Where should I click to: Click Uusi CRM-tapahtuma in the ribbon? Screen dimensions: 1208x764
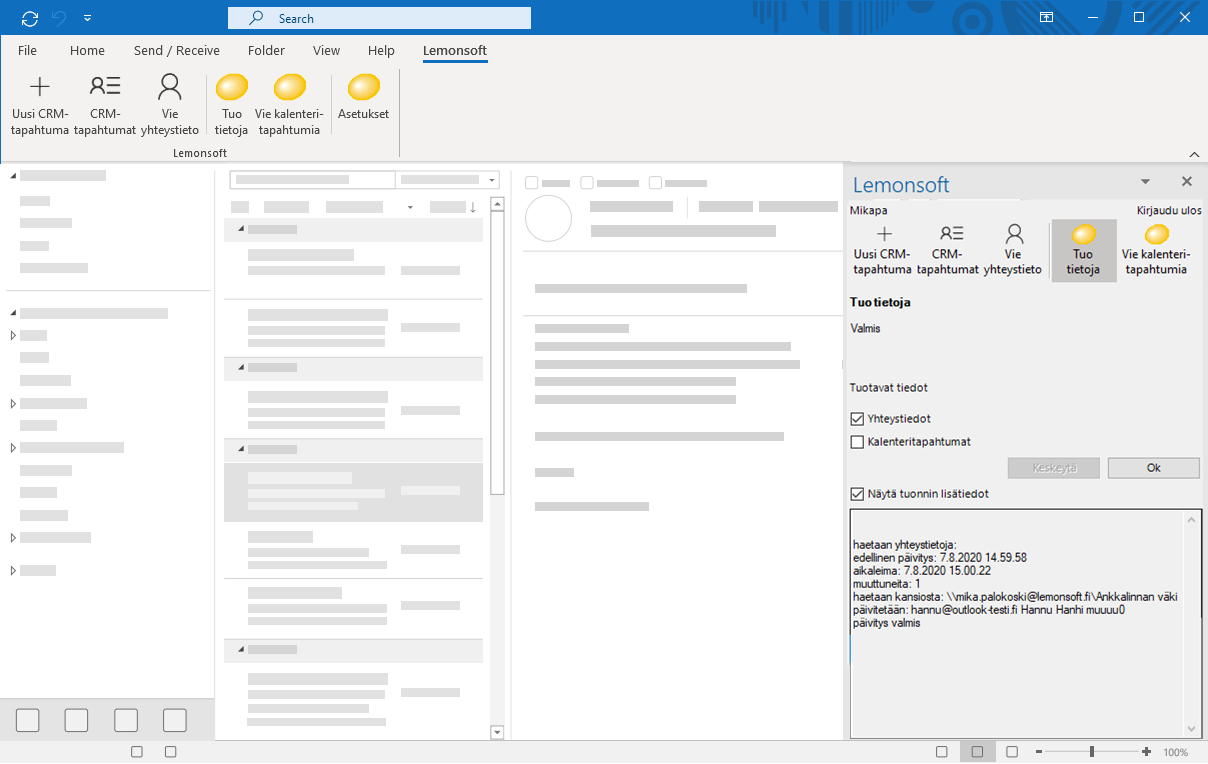tap(40, 105)
